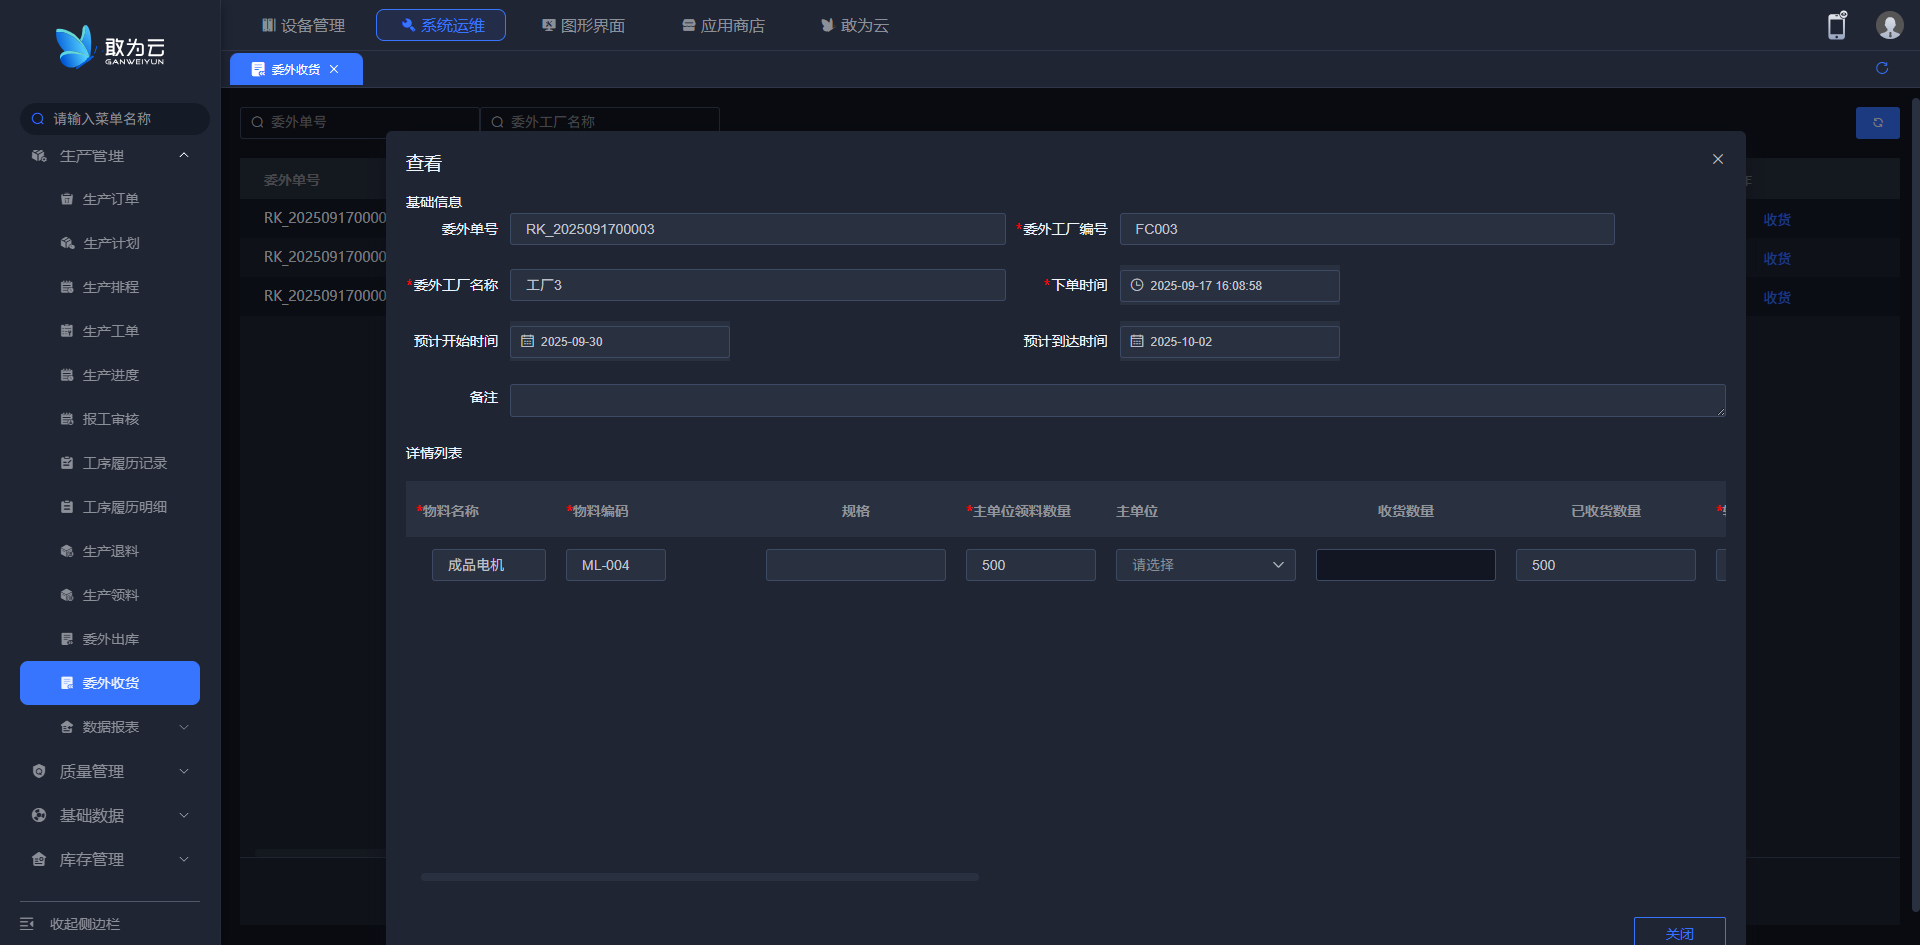Screen dimensions: 1920x945
Task: Open the 主单位 请选择 dropdown
Action: (1205, 565)
